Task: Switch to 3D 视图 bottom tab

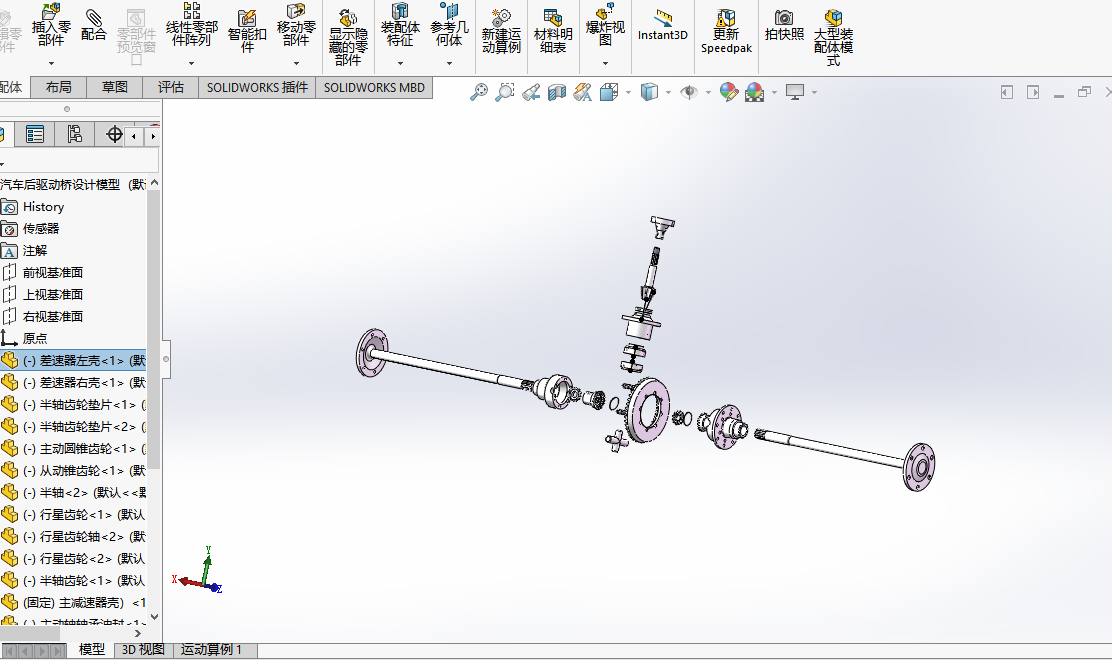Action: [143, 649]
